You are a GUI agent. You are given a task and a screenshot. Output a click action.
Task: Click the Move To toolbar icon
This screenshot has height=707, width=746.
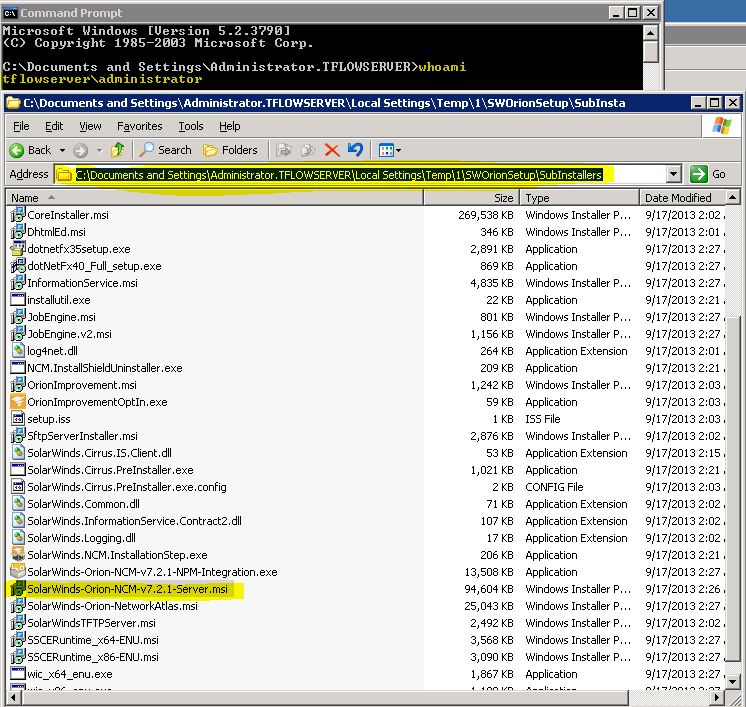284,150
